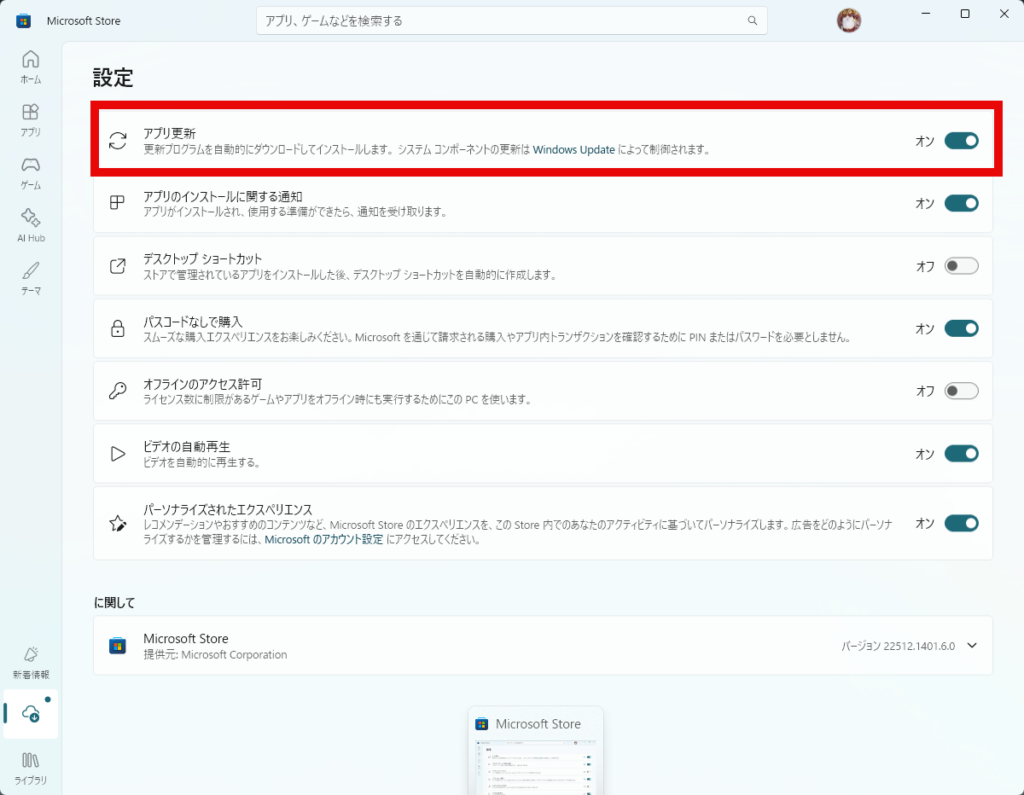Click the search box for apps and games
Image resolution: width=1024 pixels, height=795 pixels.
click(500, 21)
